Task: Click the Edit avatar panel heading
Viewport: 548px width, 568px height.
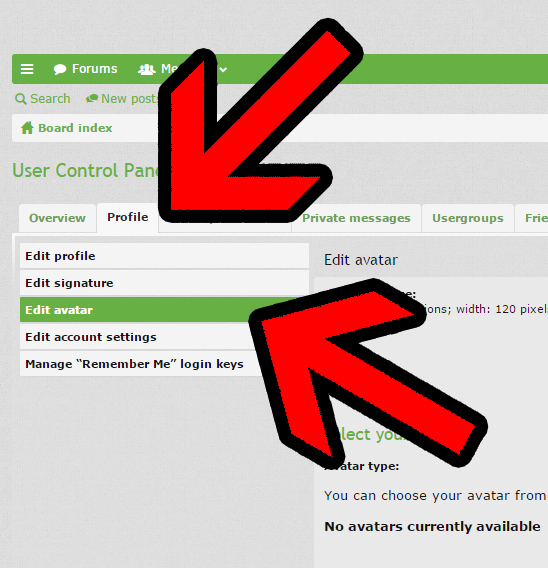Action: click(361, 260)
